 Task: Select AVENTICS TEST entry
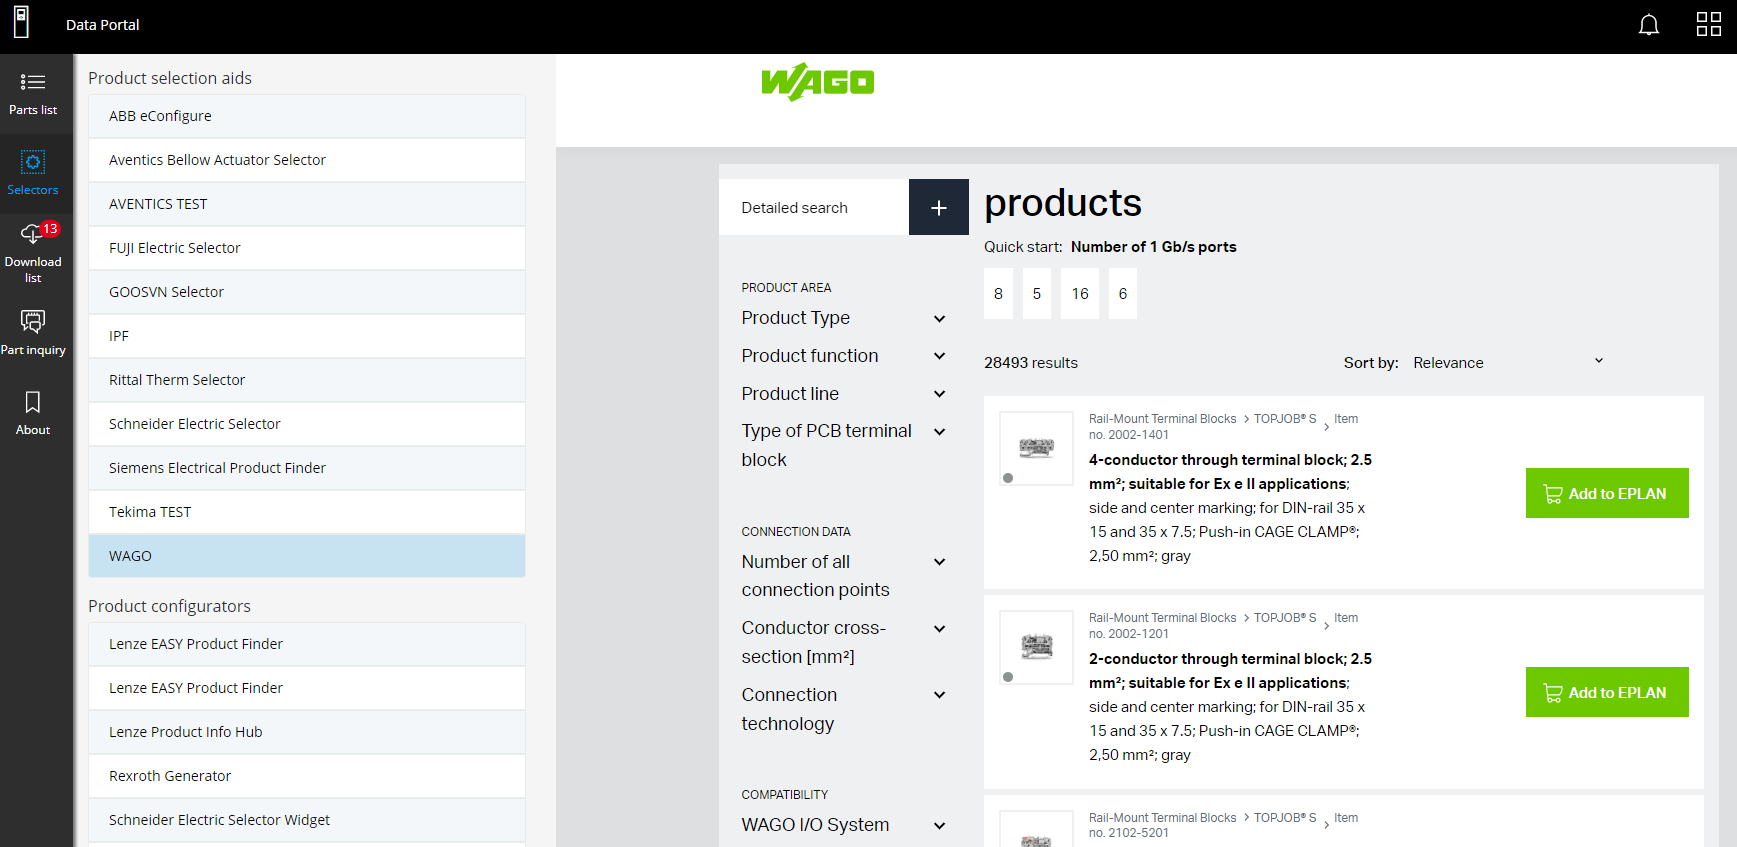(307, 204)
